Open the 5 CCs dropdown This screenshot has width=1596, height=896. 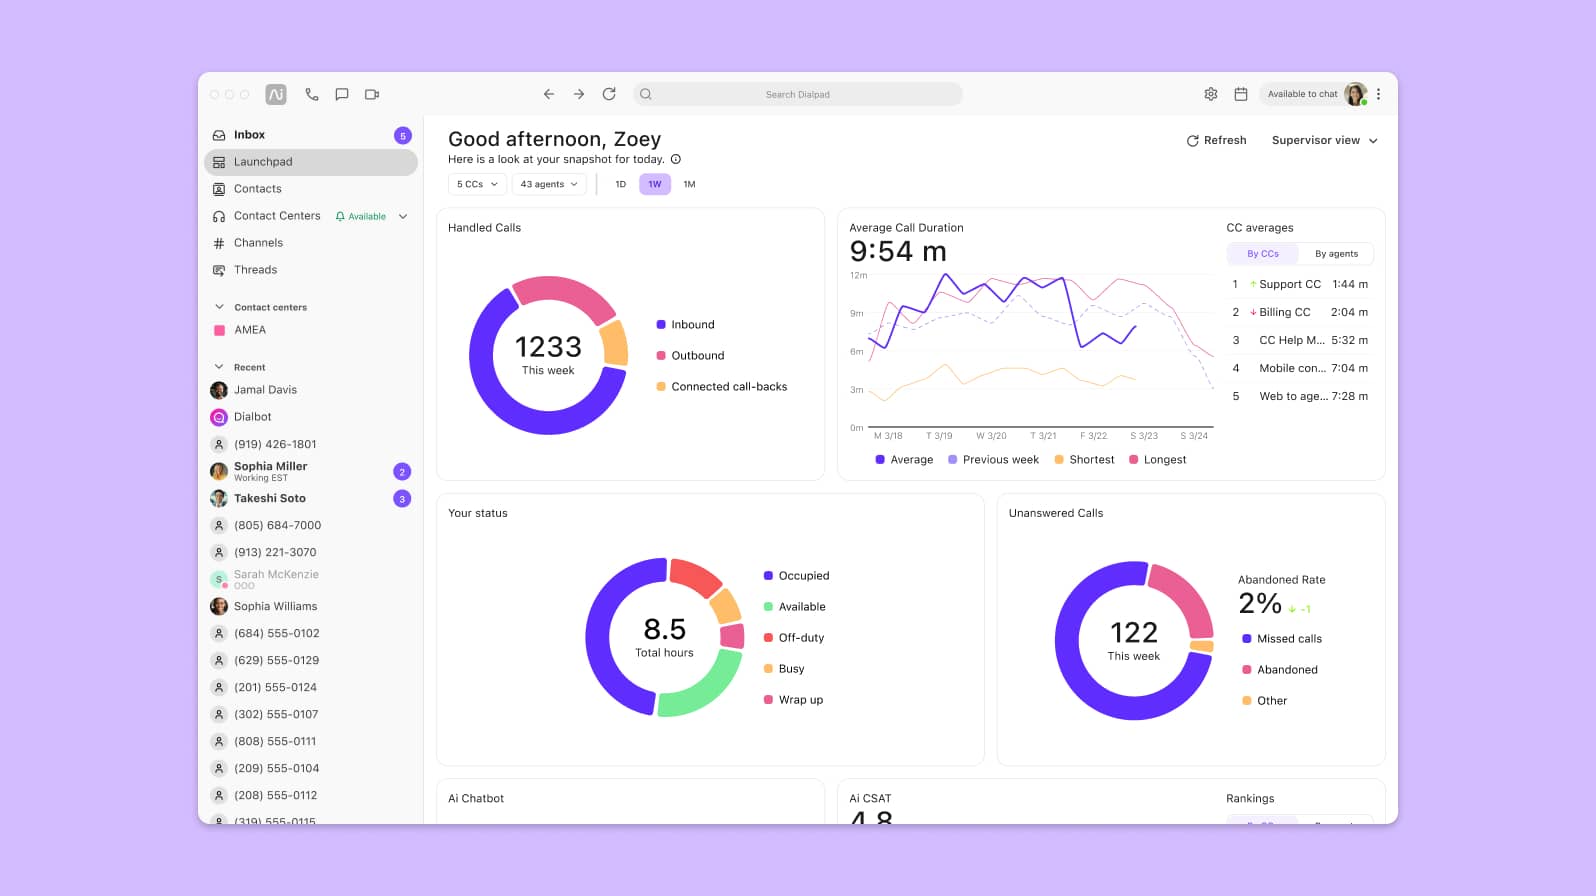point(477,184)
